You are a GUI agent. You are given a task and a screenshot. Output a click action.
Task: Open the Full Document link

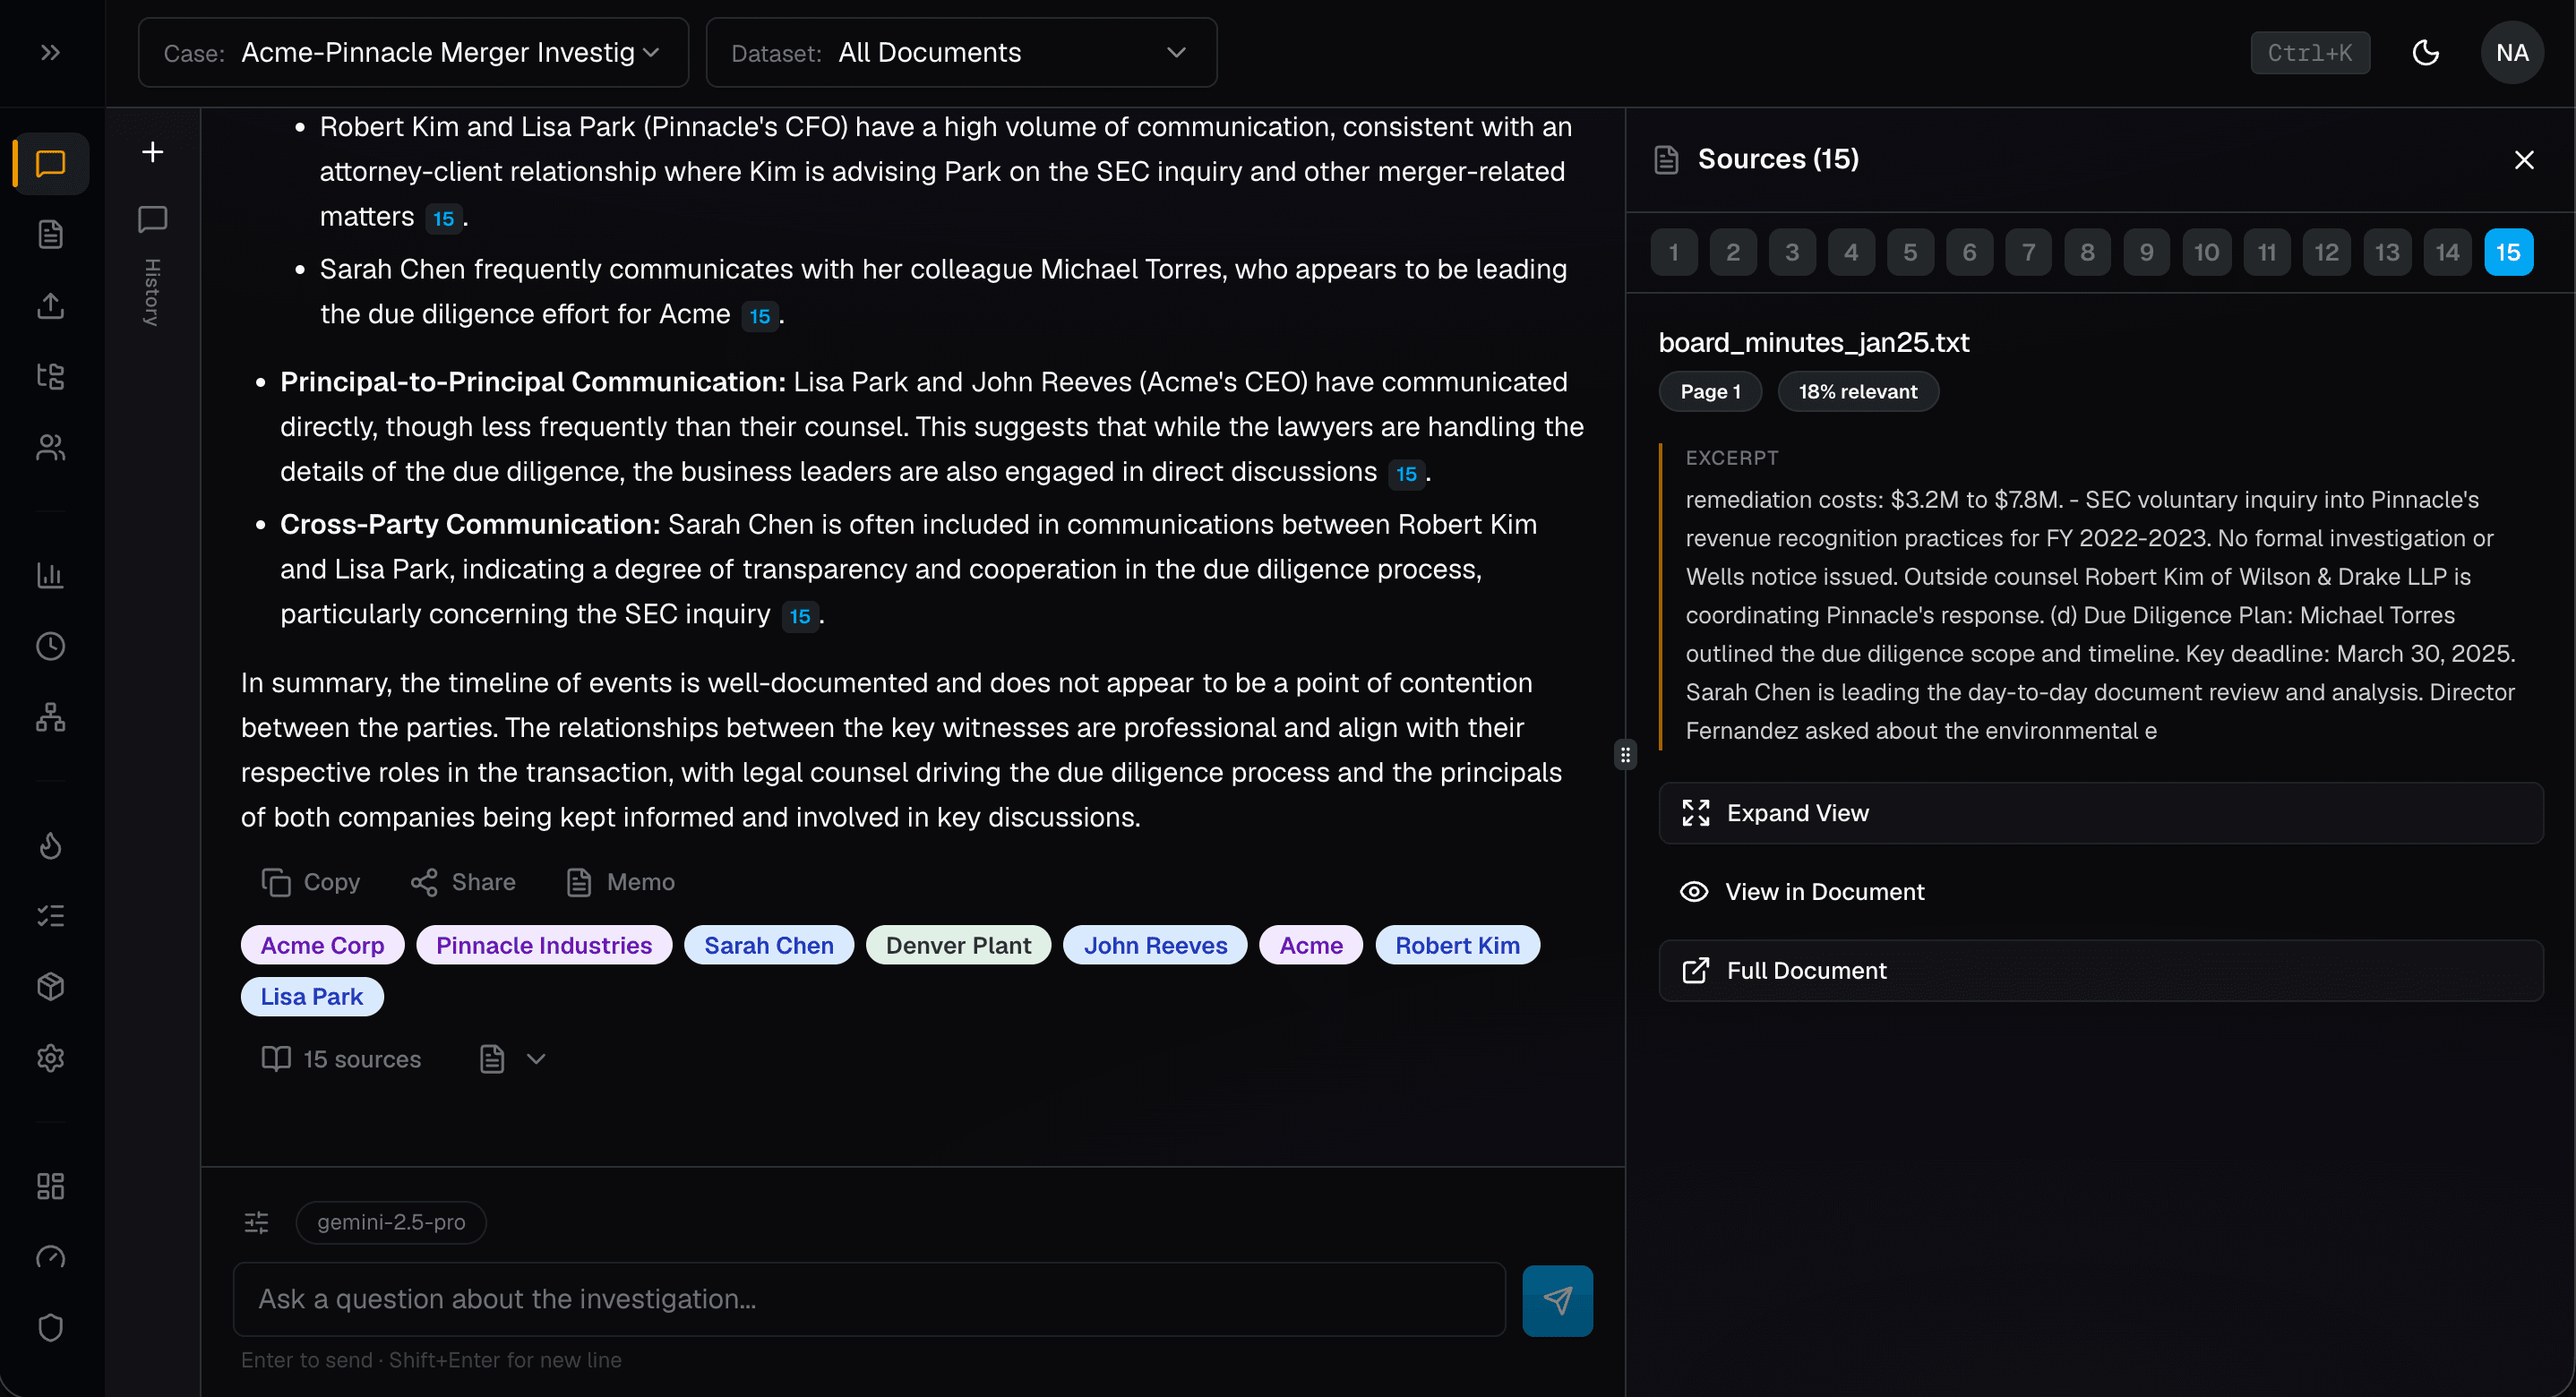(2100, 970)
